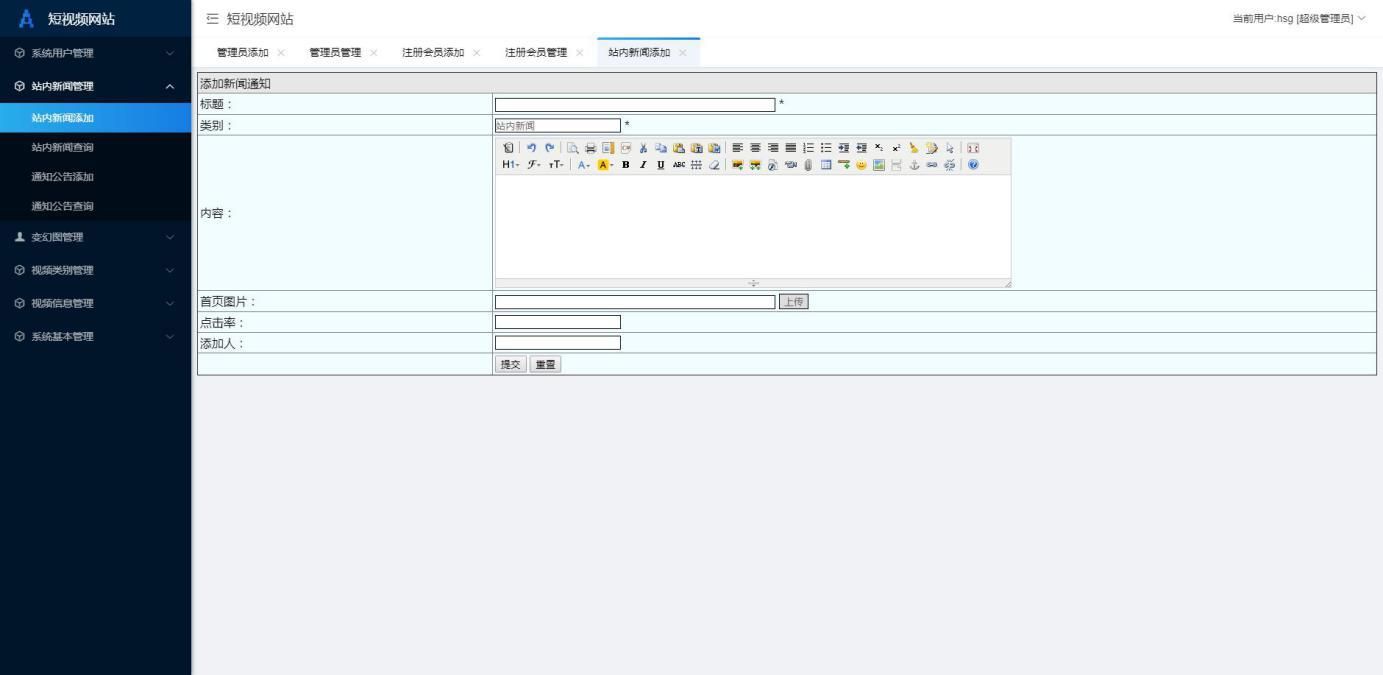The height and width of the screenshot is (675, 1383).
Task: Toggle HTML source view in editor
Action: point(508,148)
